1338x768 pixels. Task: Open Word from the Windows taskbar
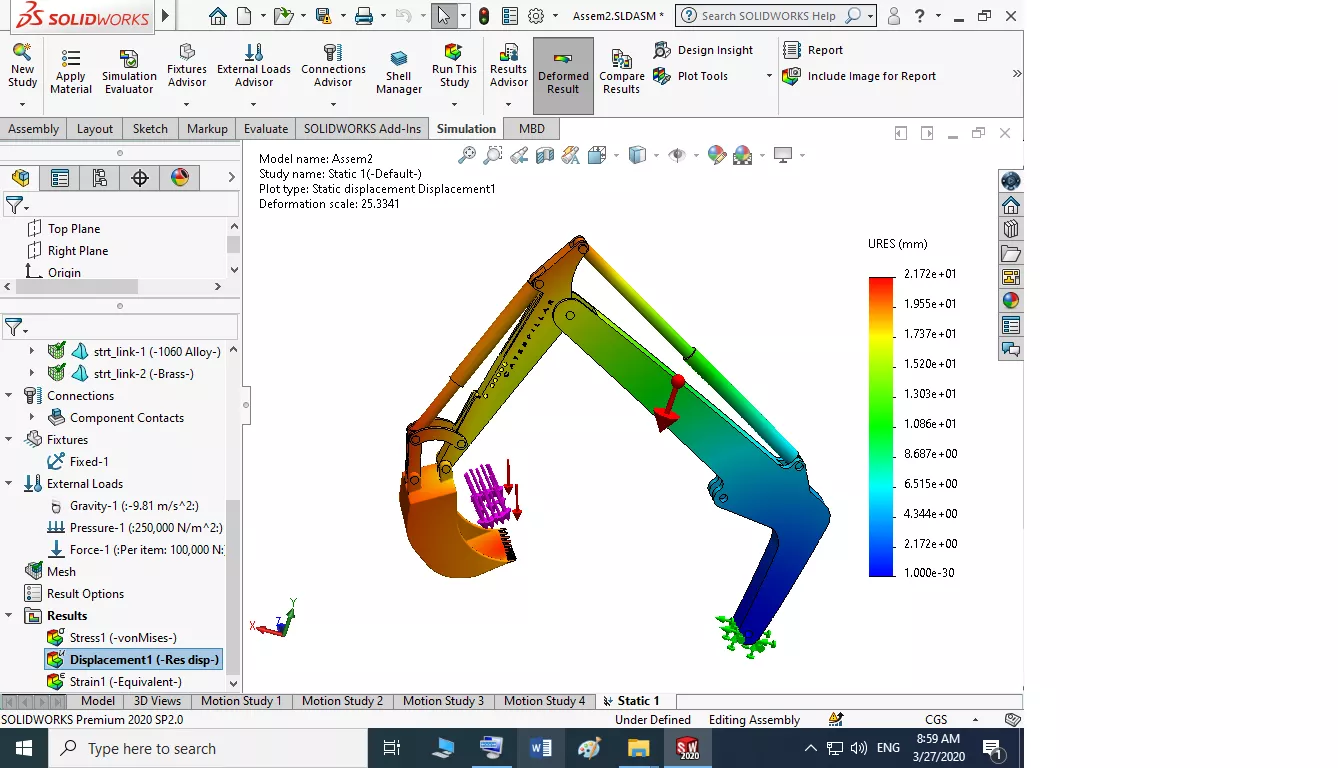tap(541, 748)
